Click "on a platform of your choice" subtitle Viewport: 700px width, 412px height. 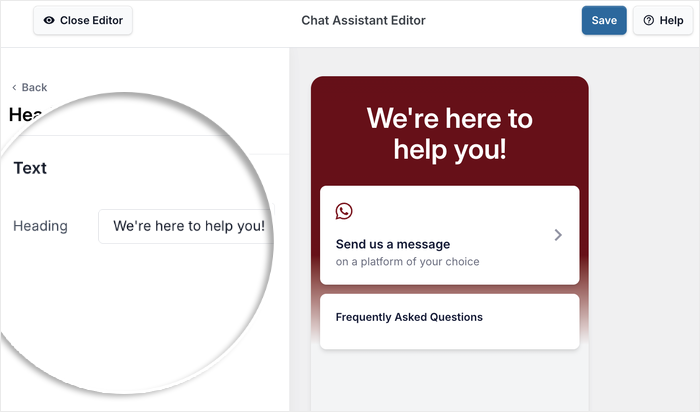pos(407,262)
